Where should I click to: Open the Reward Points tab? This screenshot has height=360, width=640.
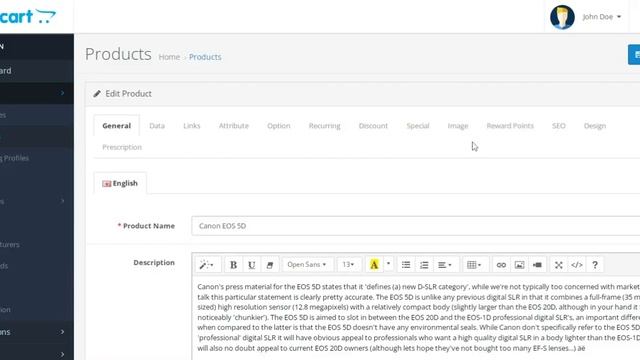(510, 126)
